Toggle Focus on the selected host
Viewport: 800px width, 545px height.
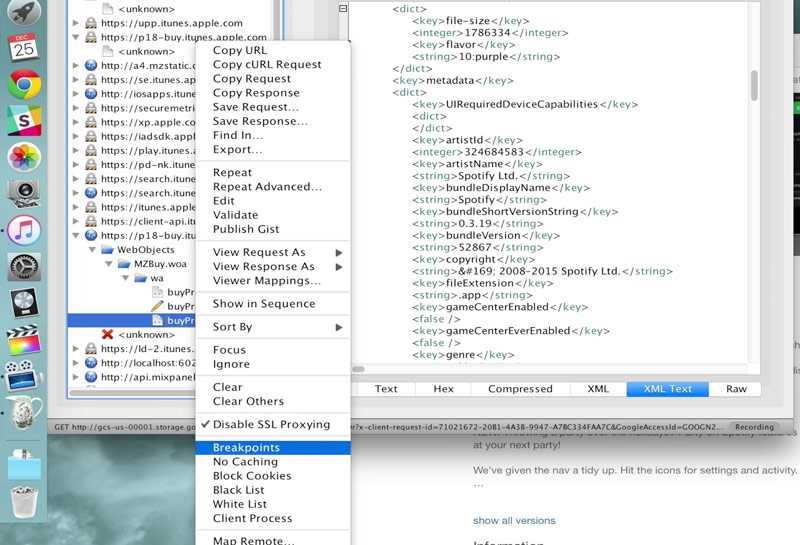pyautogui.click(x=272, y=350)
